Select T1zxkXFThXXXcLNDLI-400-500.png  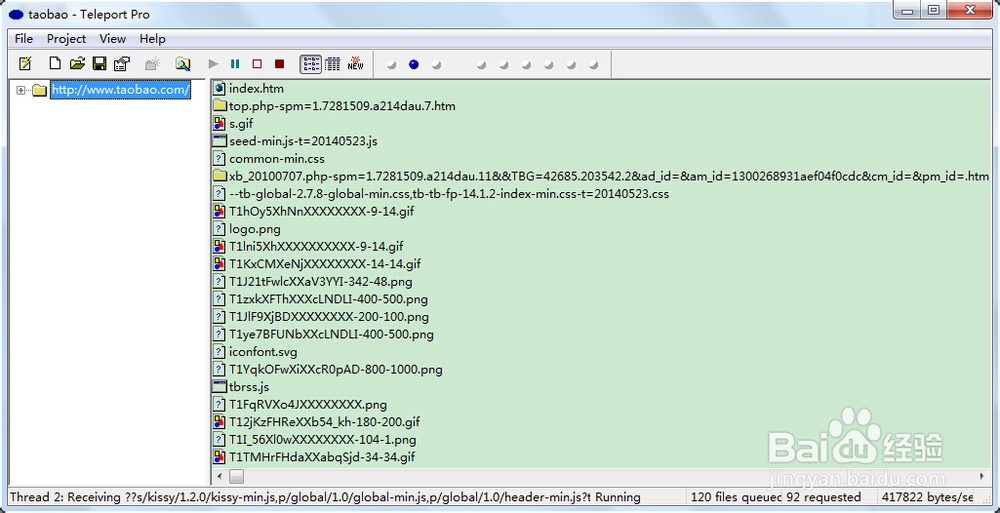tap(328, 299)
